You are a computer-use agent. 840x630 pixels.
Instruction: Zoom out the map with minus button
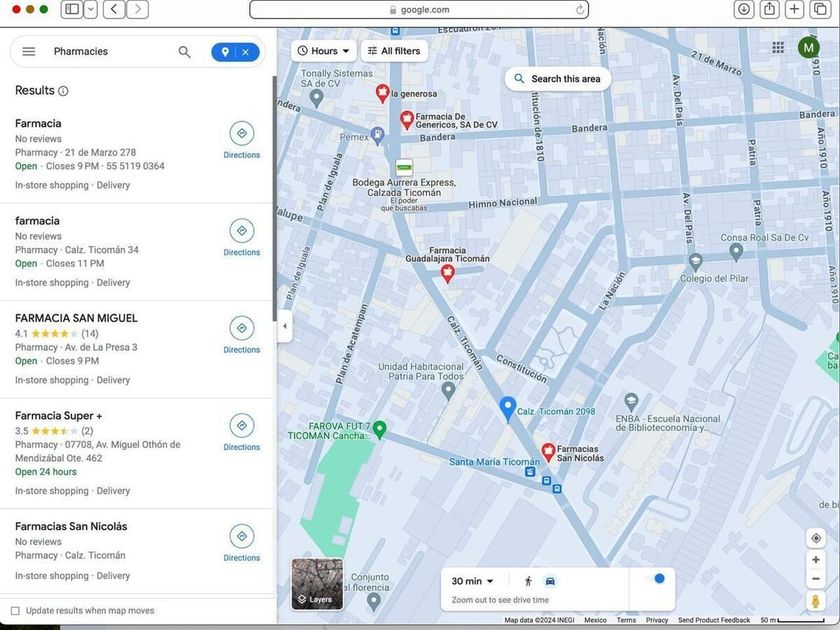pyautogui.click(x=816, y=579)
